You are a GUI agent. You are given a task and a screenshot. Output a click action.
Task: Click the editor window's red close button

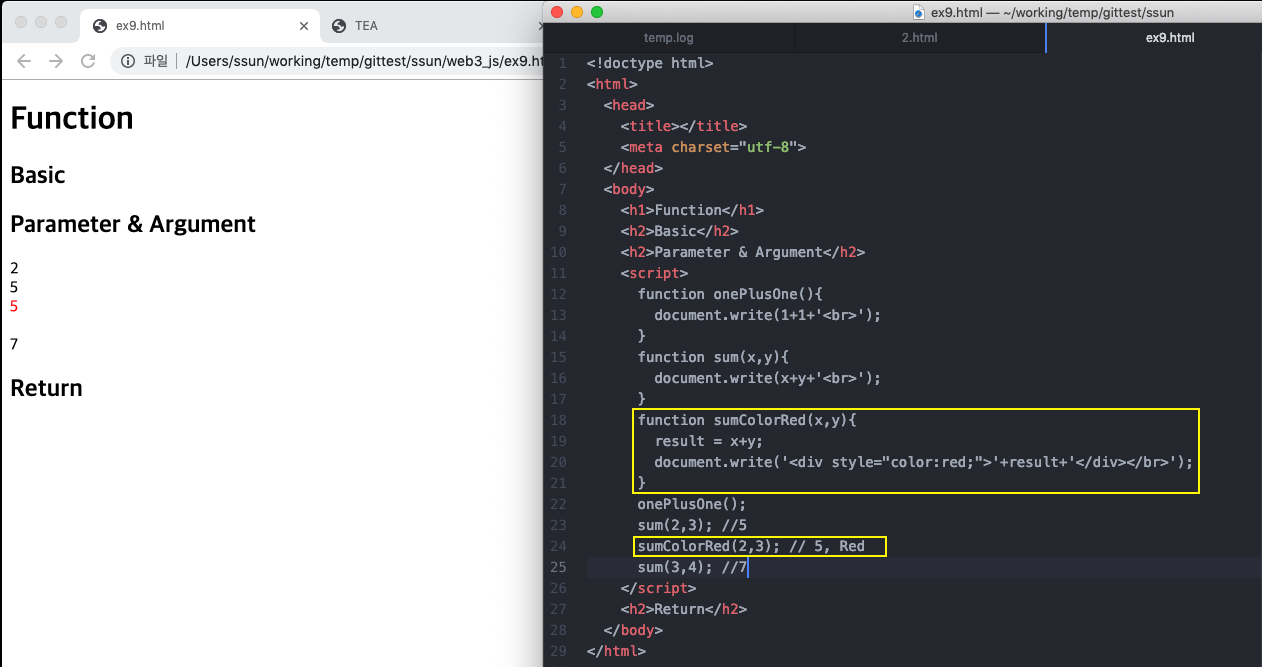(x=556, y=12)
